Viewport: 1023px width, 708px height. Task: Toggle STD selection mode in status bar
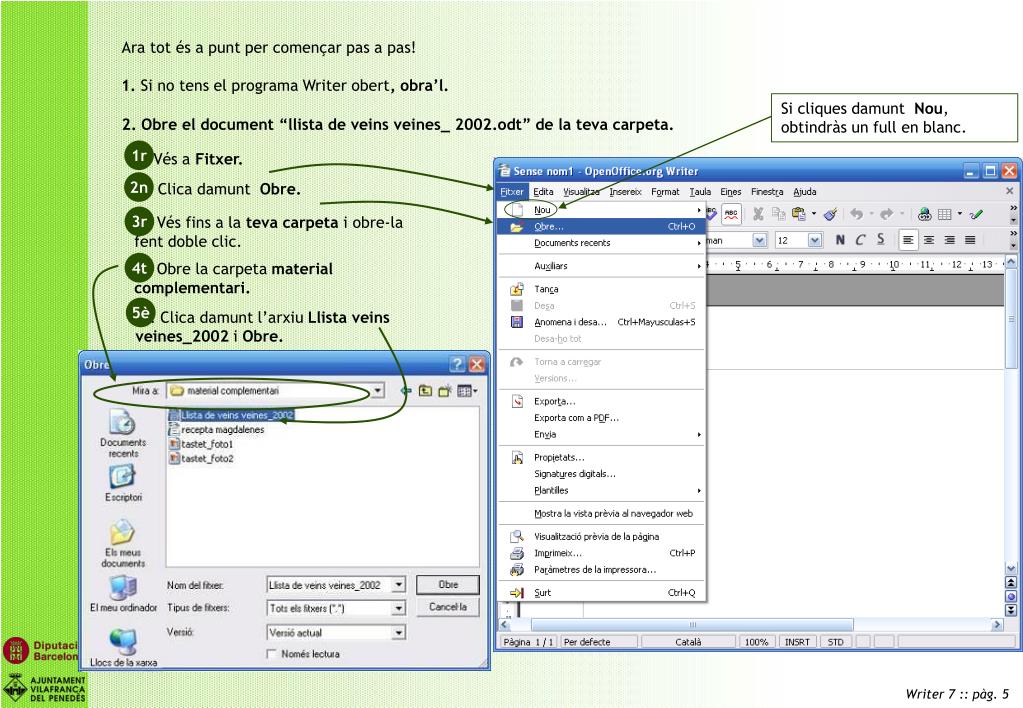click(x=836, y=642)
